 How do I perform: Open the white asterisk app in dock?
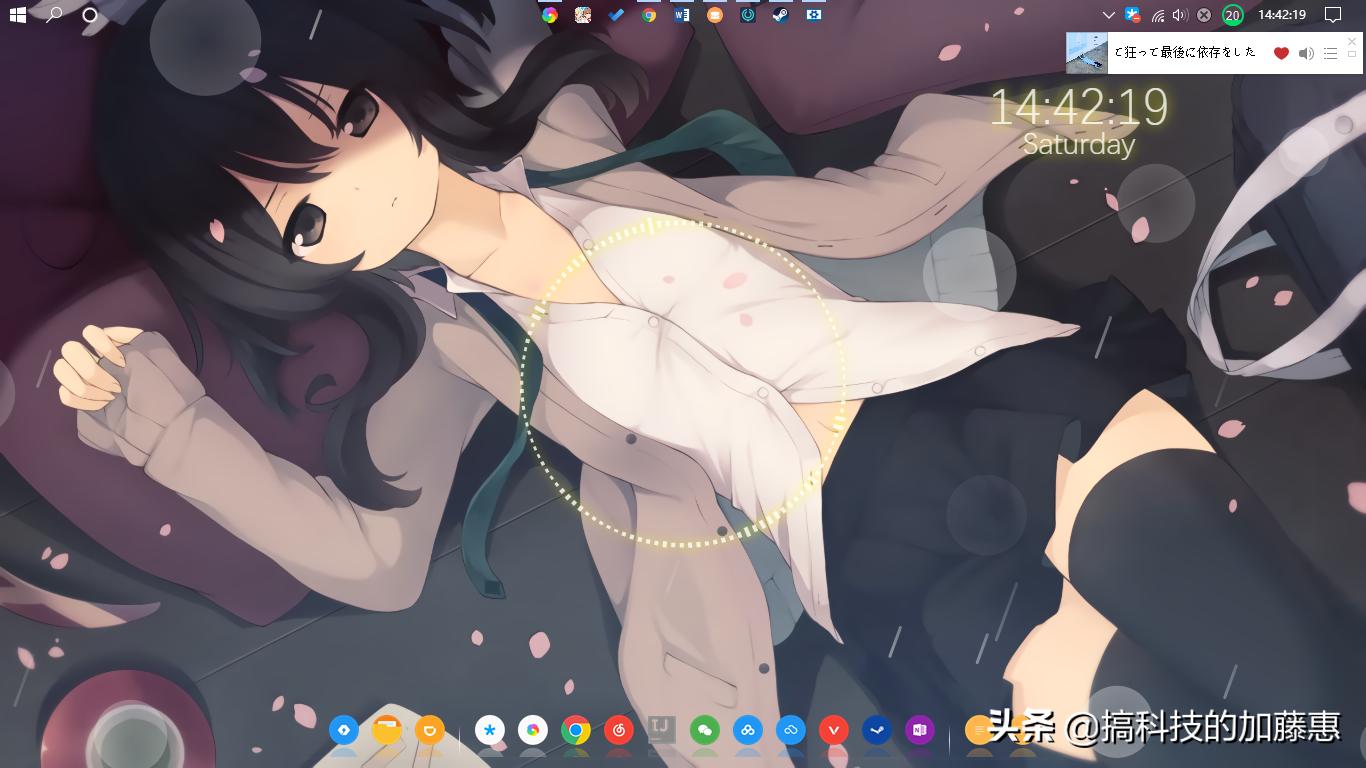(x=490, y=730)
